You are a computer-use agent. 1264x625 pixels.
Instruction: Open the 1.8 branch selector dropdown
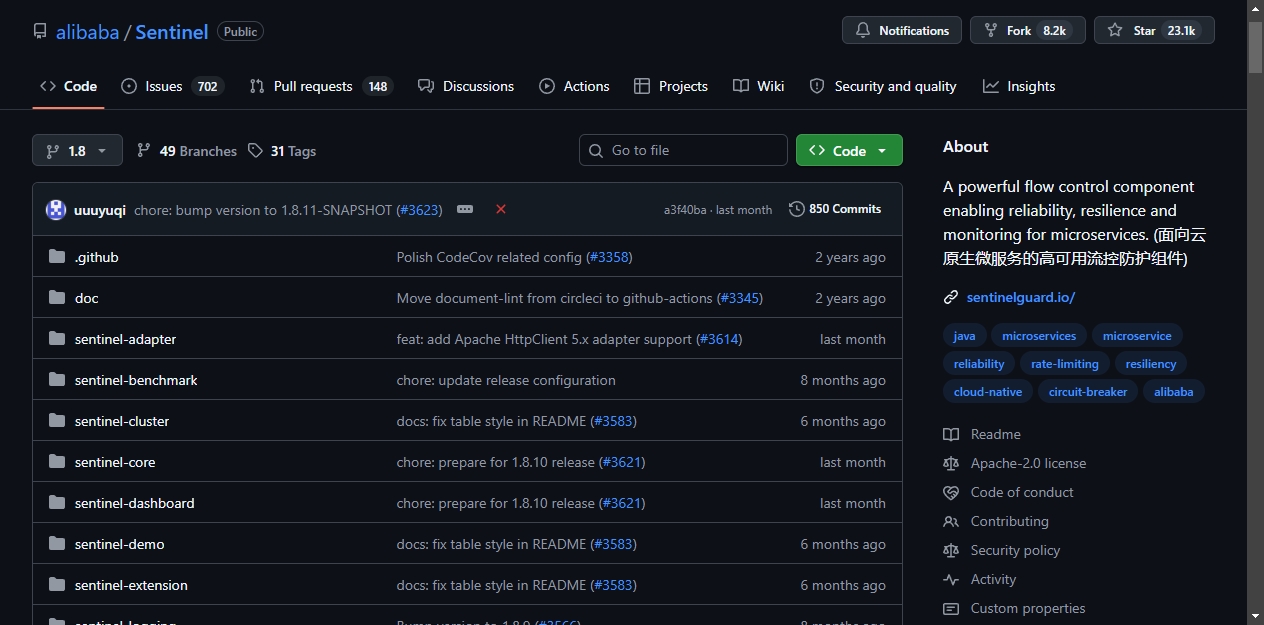[77, 150]
